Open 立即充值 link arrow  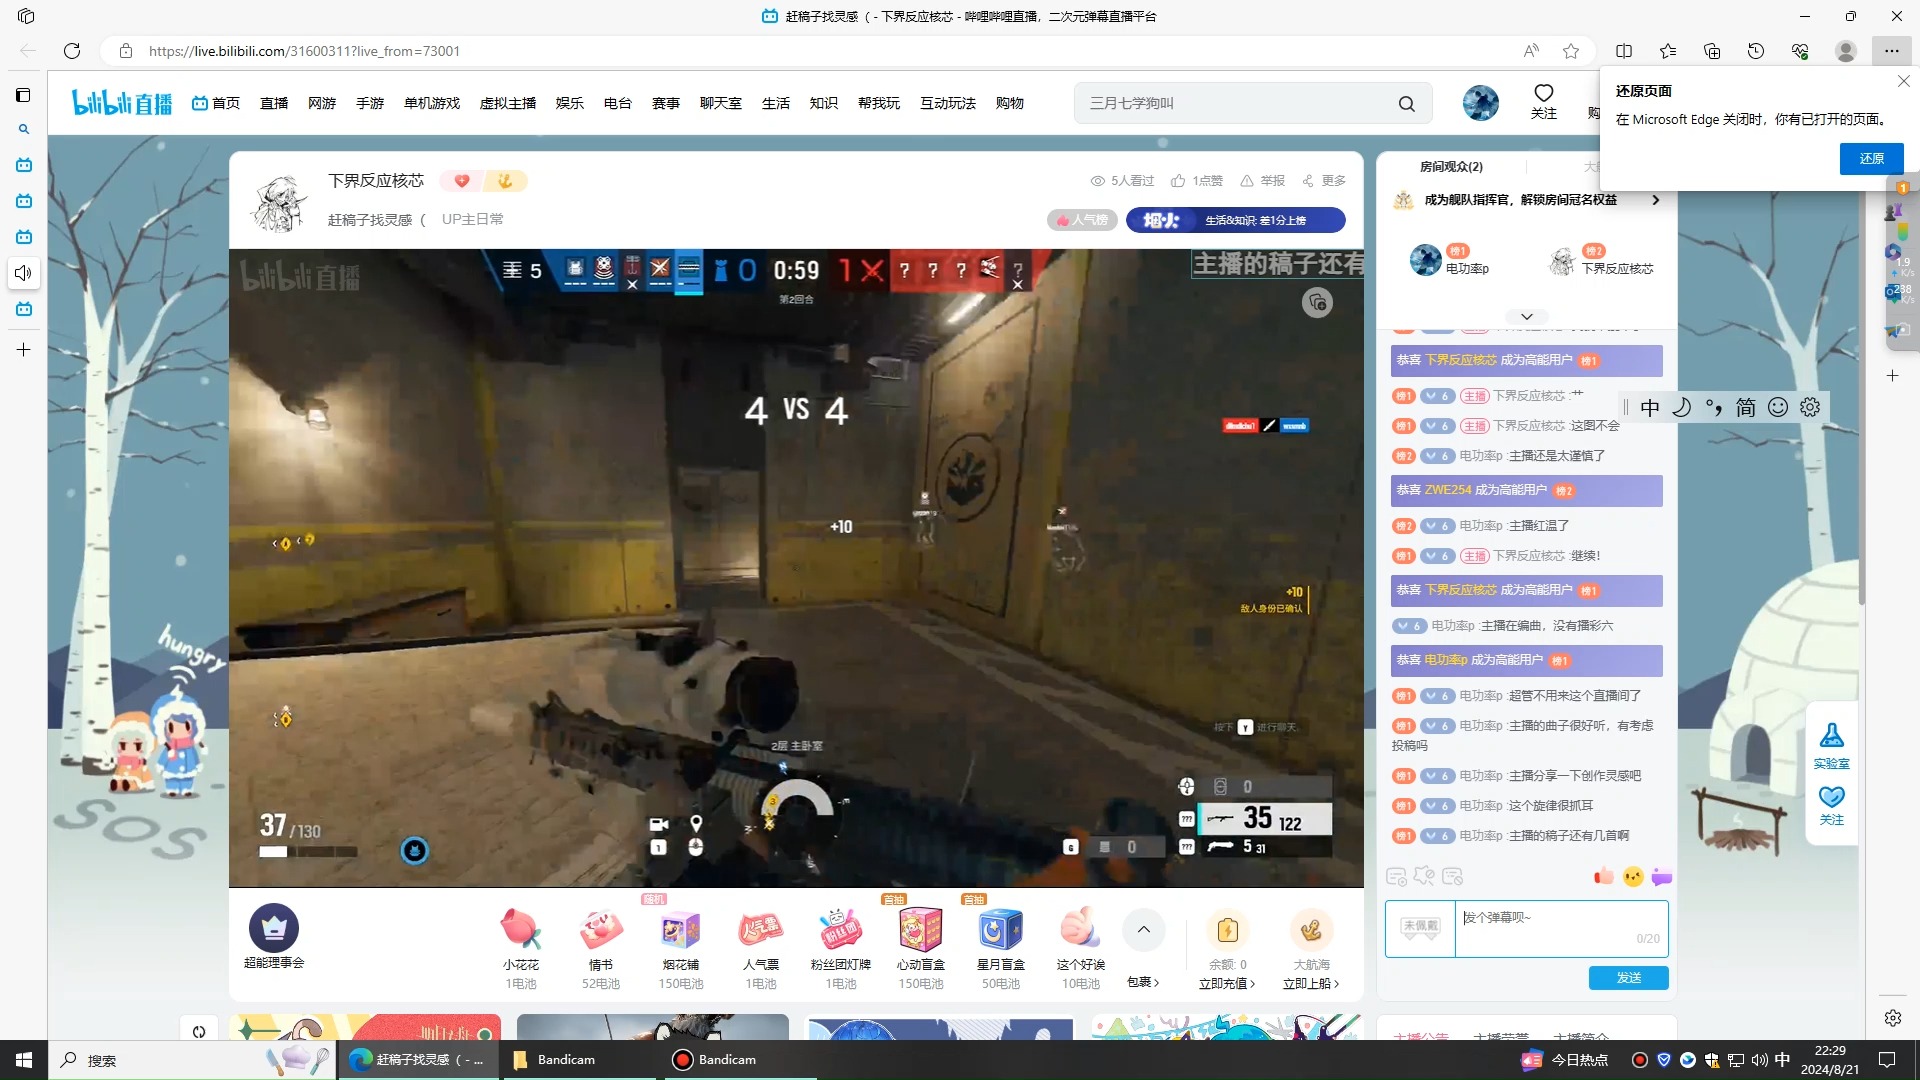[x=1227, y=984]
